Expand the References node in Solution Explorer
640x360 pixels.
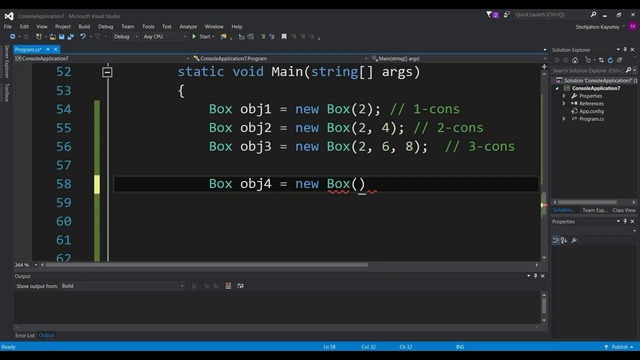[564, 103]
